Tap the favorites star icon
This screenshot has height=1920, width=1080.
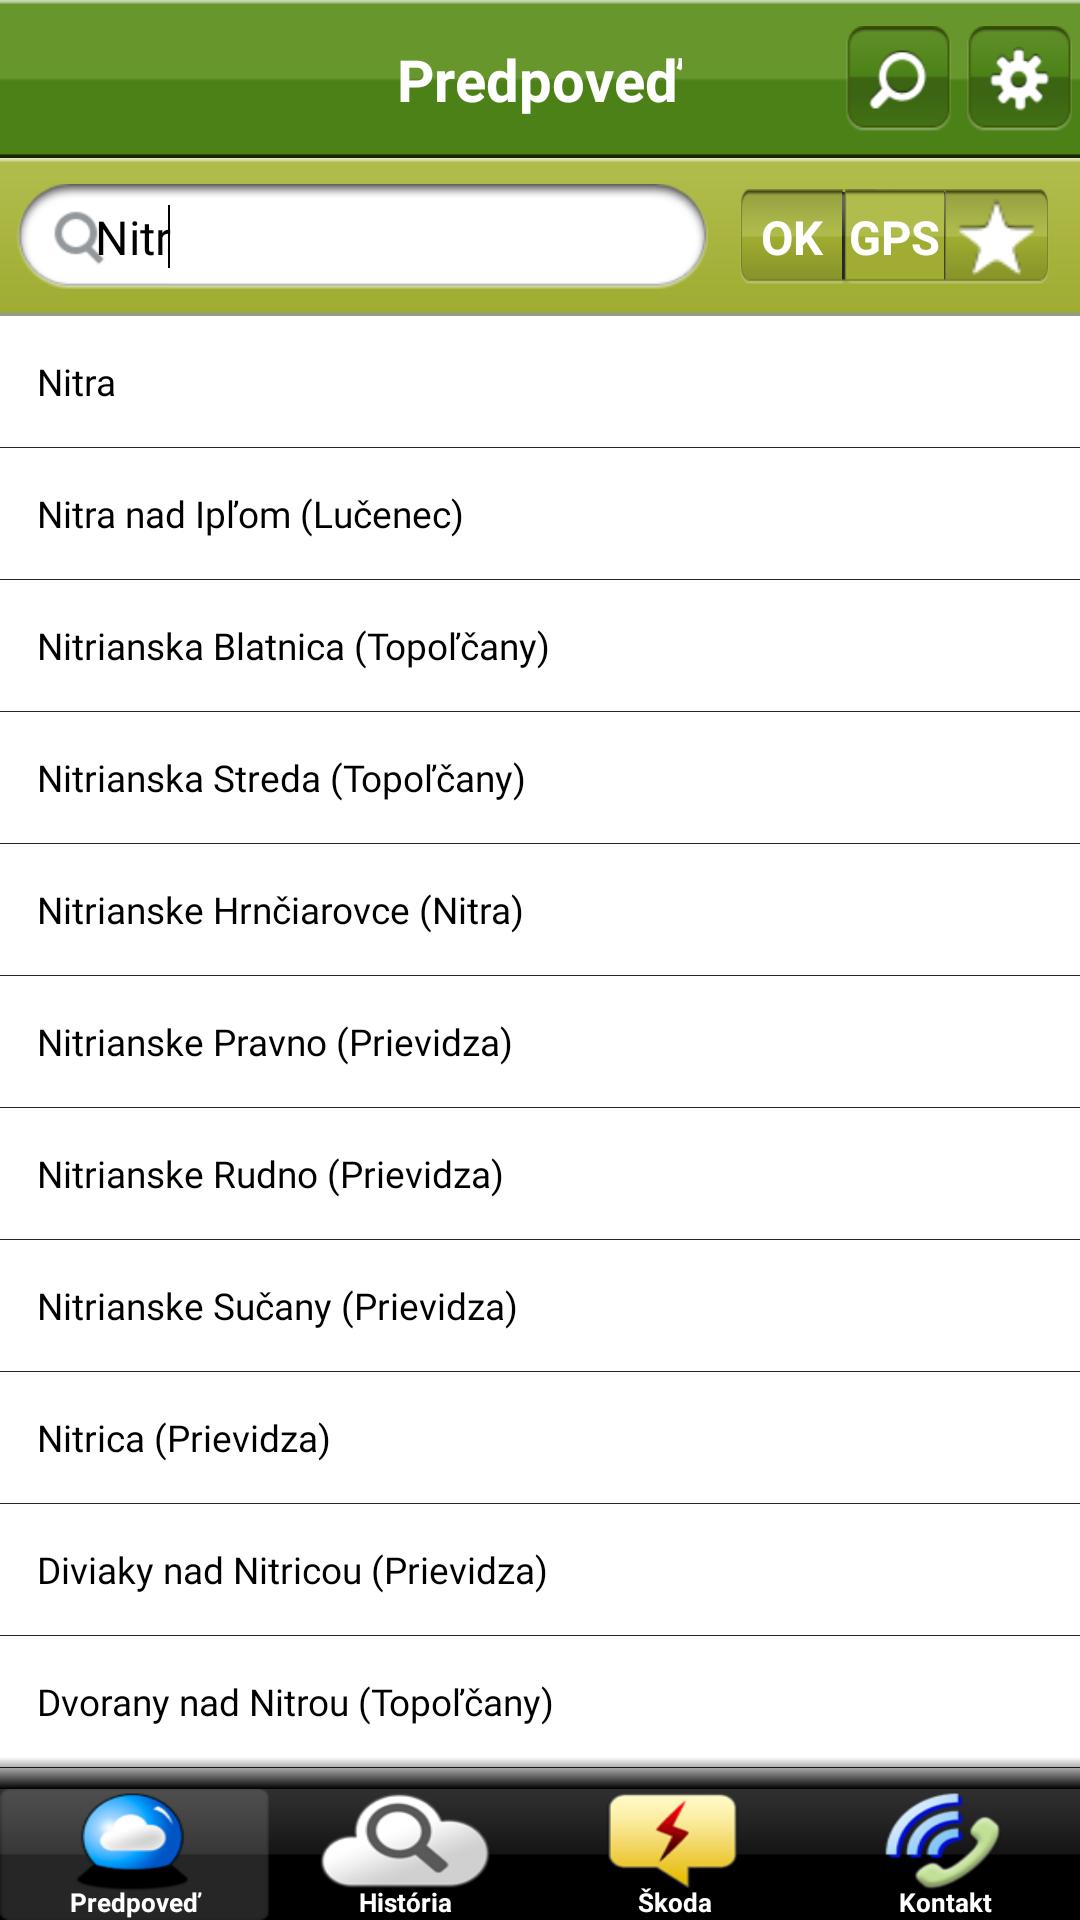coord(996,237)
